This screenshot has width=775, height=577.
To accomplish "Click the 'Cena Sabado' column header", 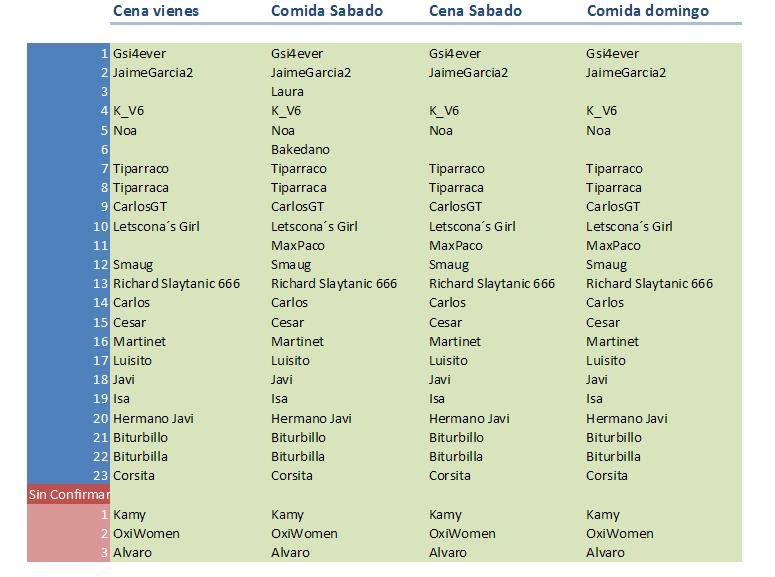I will pos(475,11).
